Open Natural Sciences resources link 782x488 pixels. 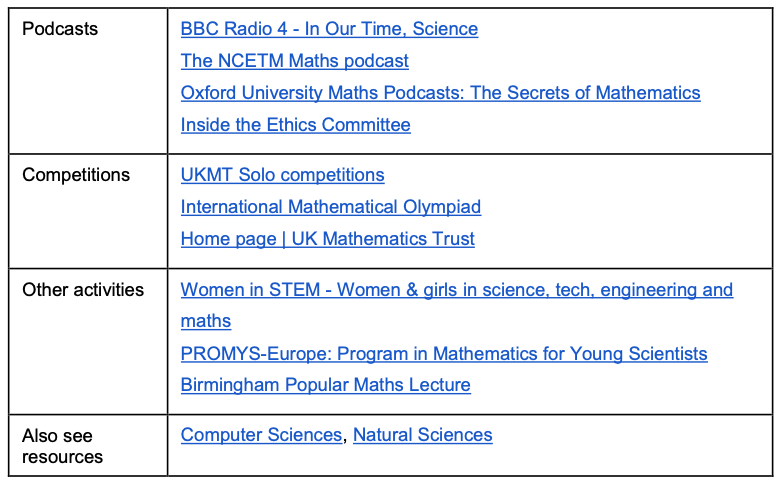pos(422,435)
